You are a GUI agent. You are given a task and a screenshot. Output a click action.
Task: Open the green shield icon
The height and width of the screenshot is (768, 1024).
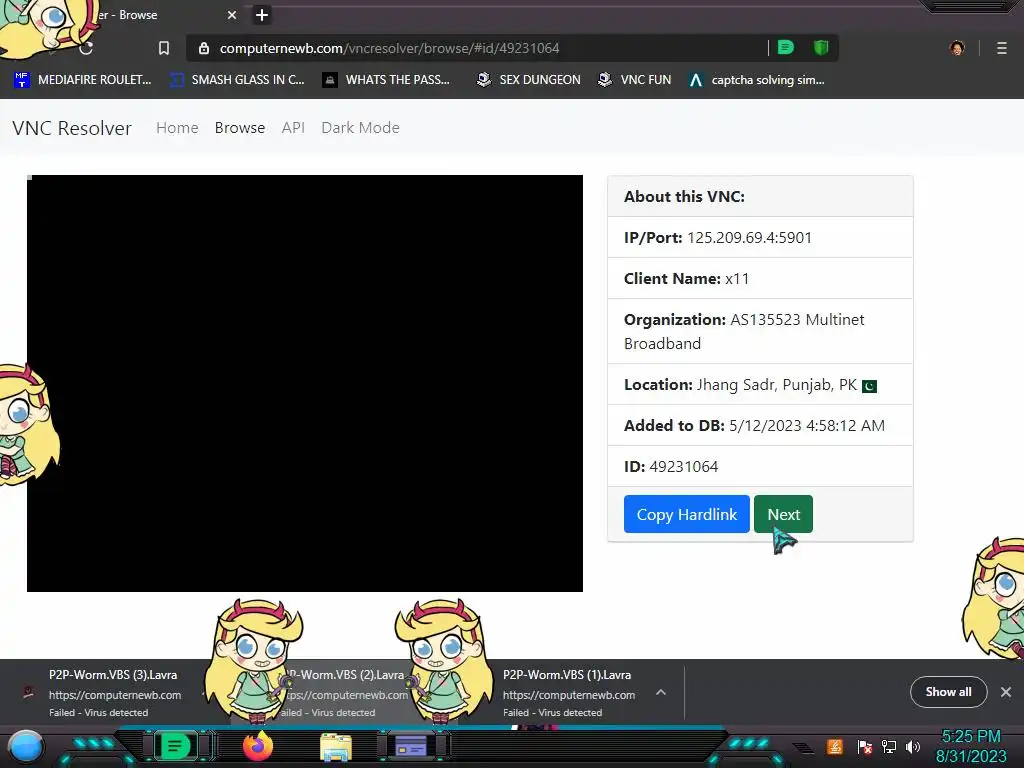click(x=821, y=48)
